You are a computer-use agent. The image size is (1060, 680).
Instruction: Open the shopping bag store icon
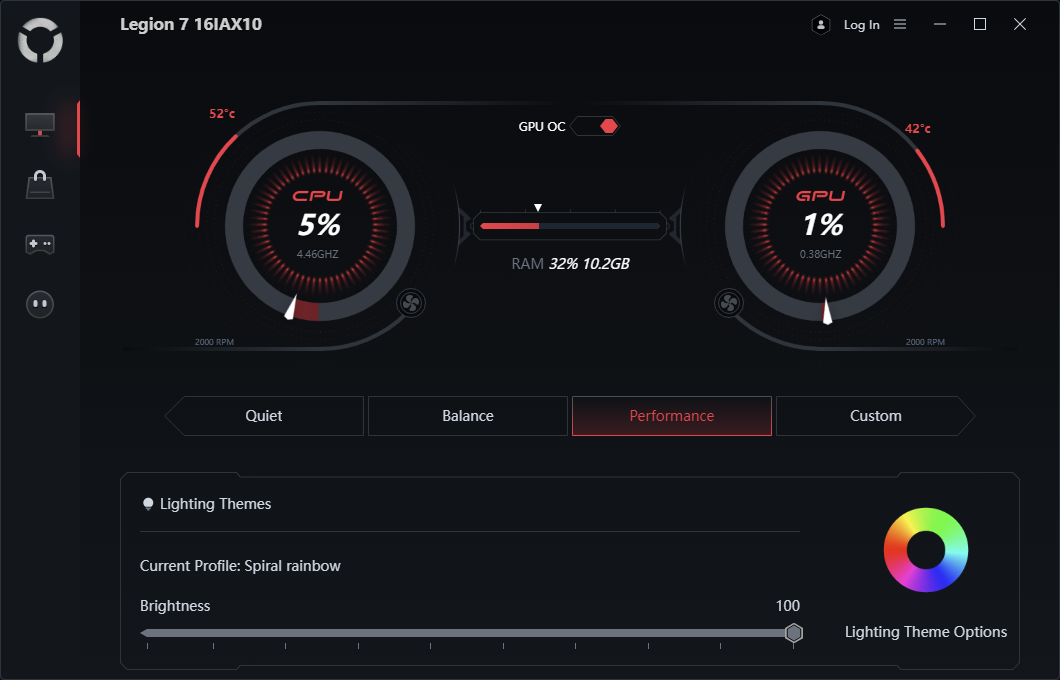40,185
